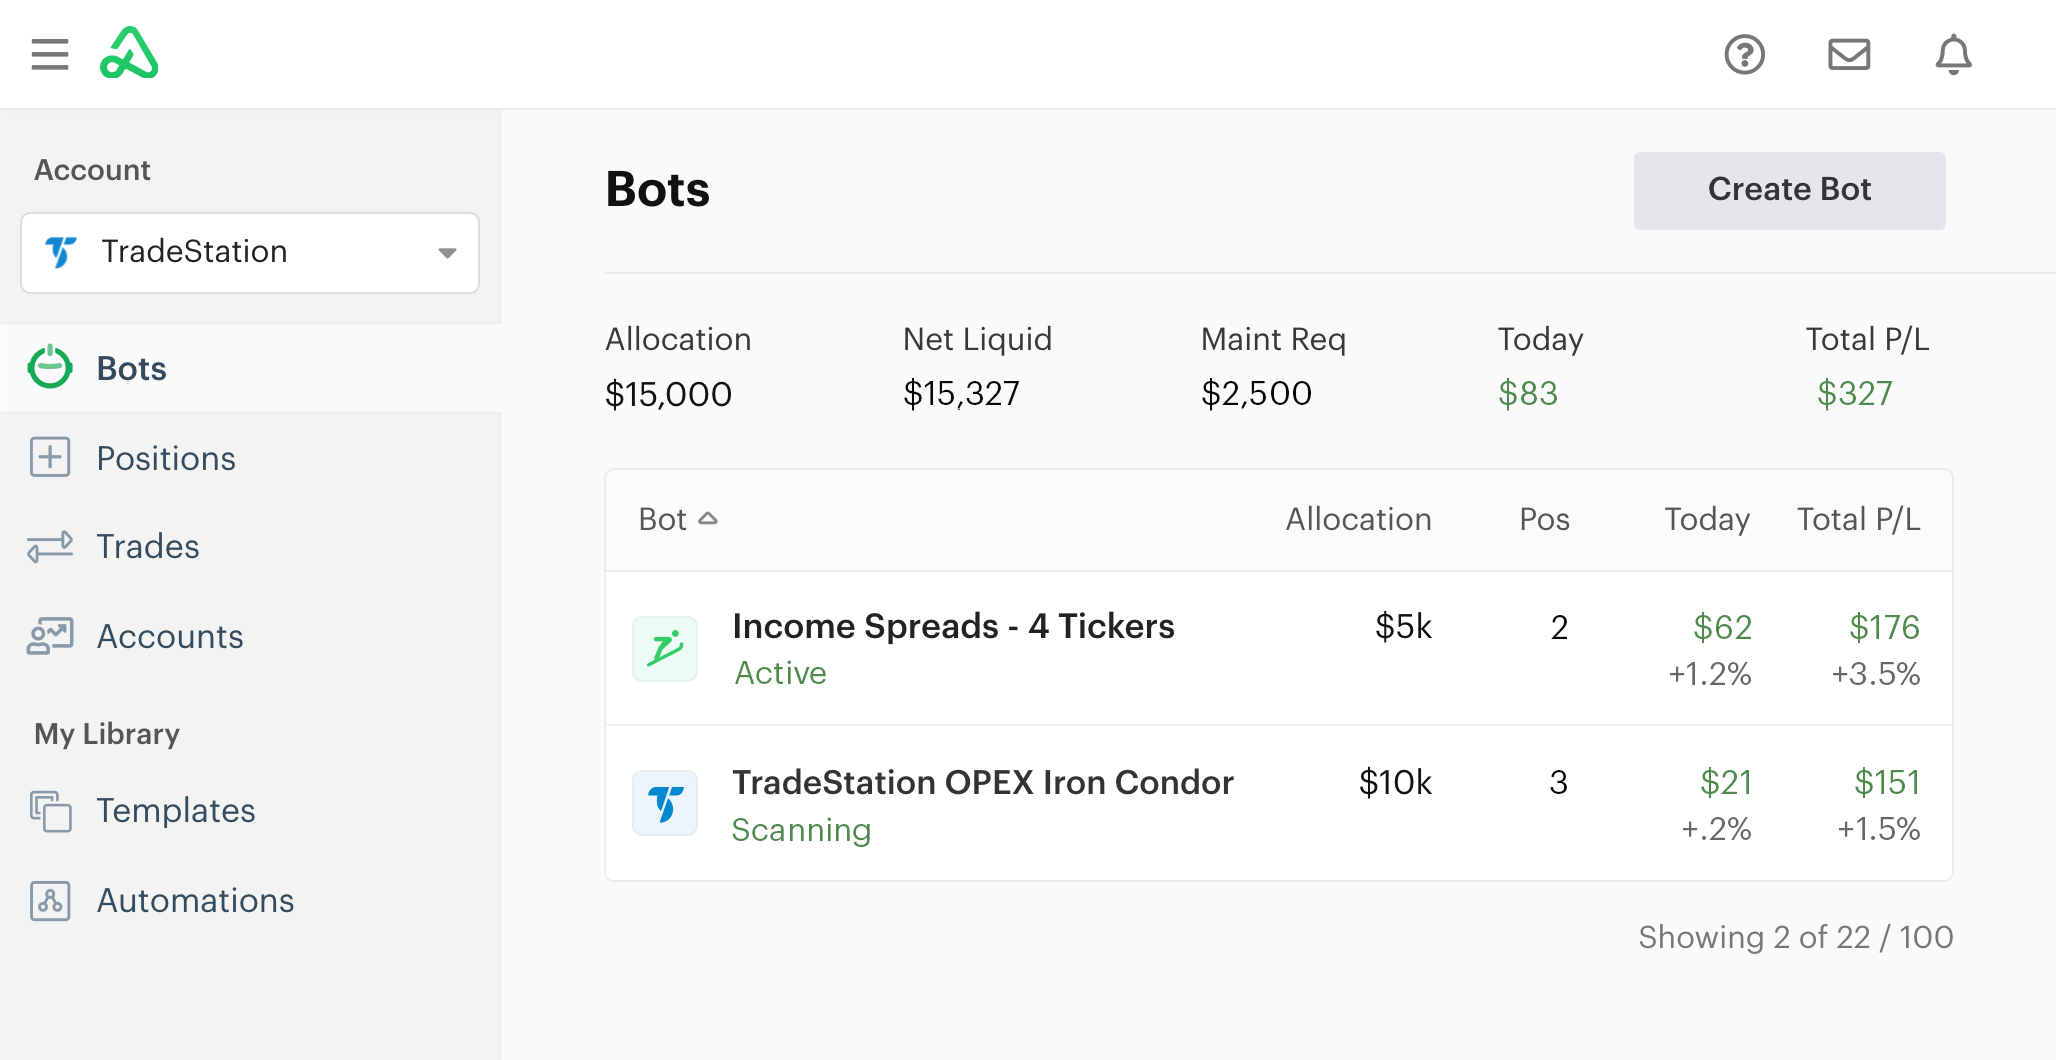
Task: Click the Automations icon in sidebar
Action: [x=50, y=901]
